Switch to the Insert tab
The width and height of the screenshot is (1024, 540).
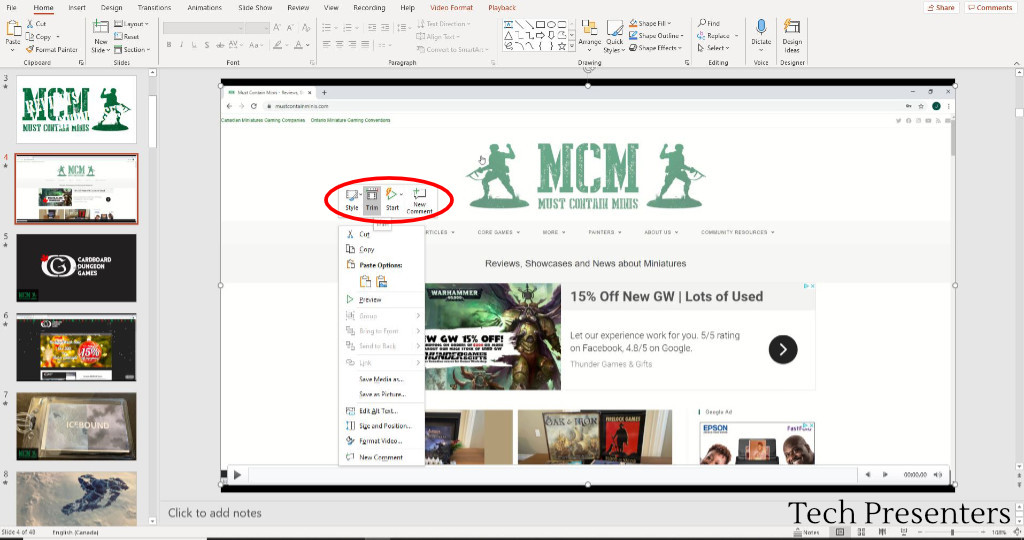tap(77, 8)
